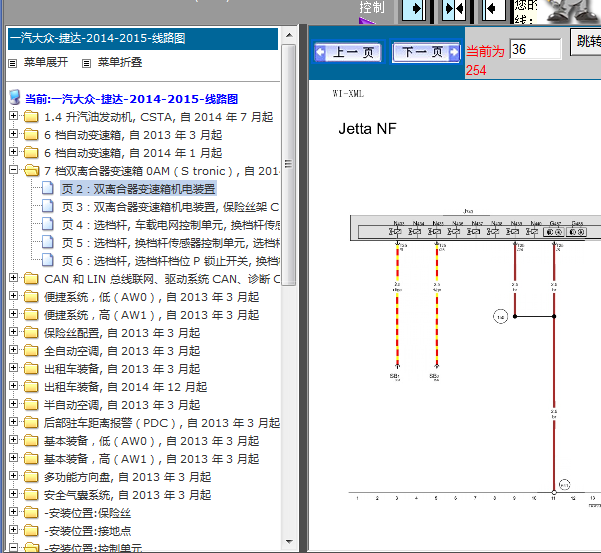Select -安装位置:保险丝 folder
This screenshot has width=601, height=553.
pos(87,513)
